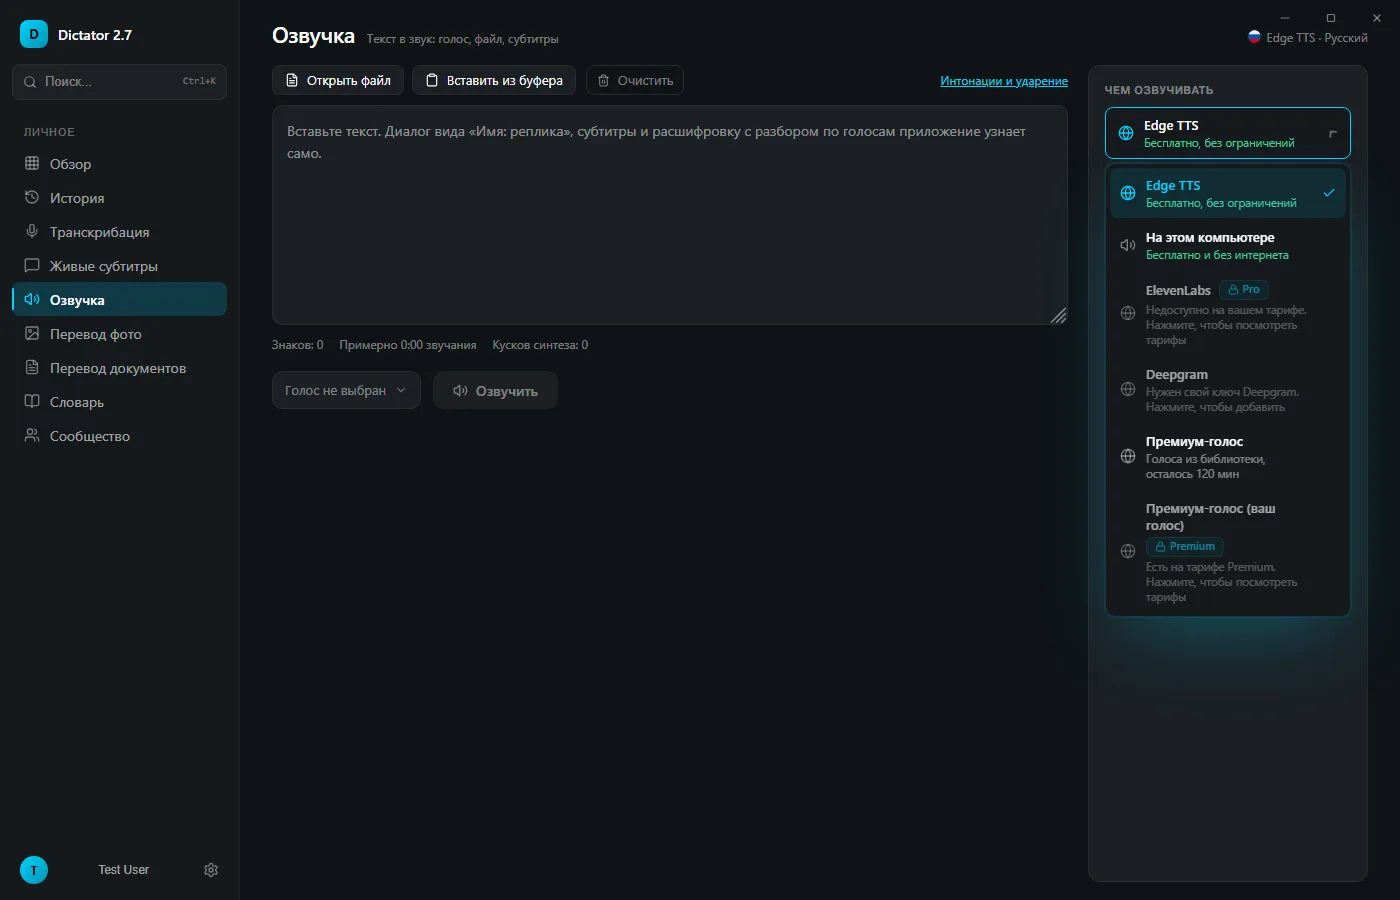Select На этом компьютере engine

pos(1228,245)
